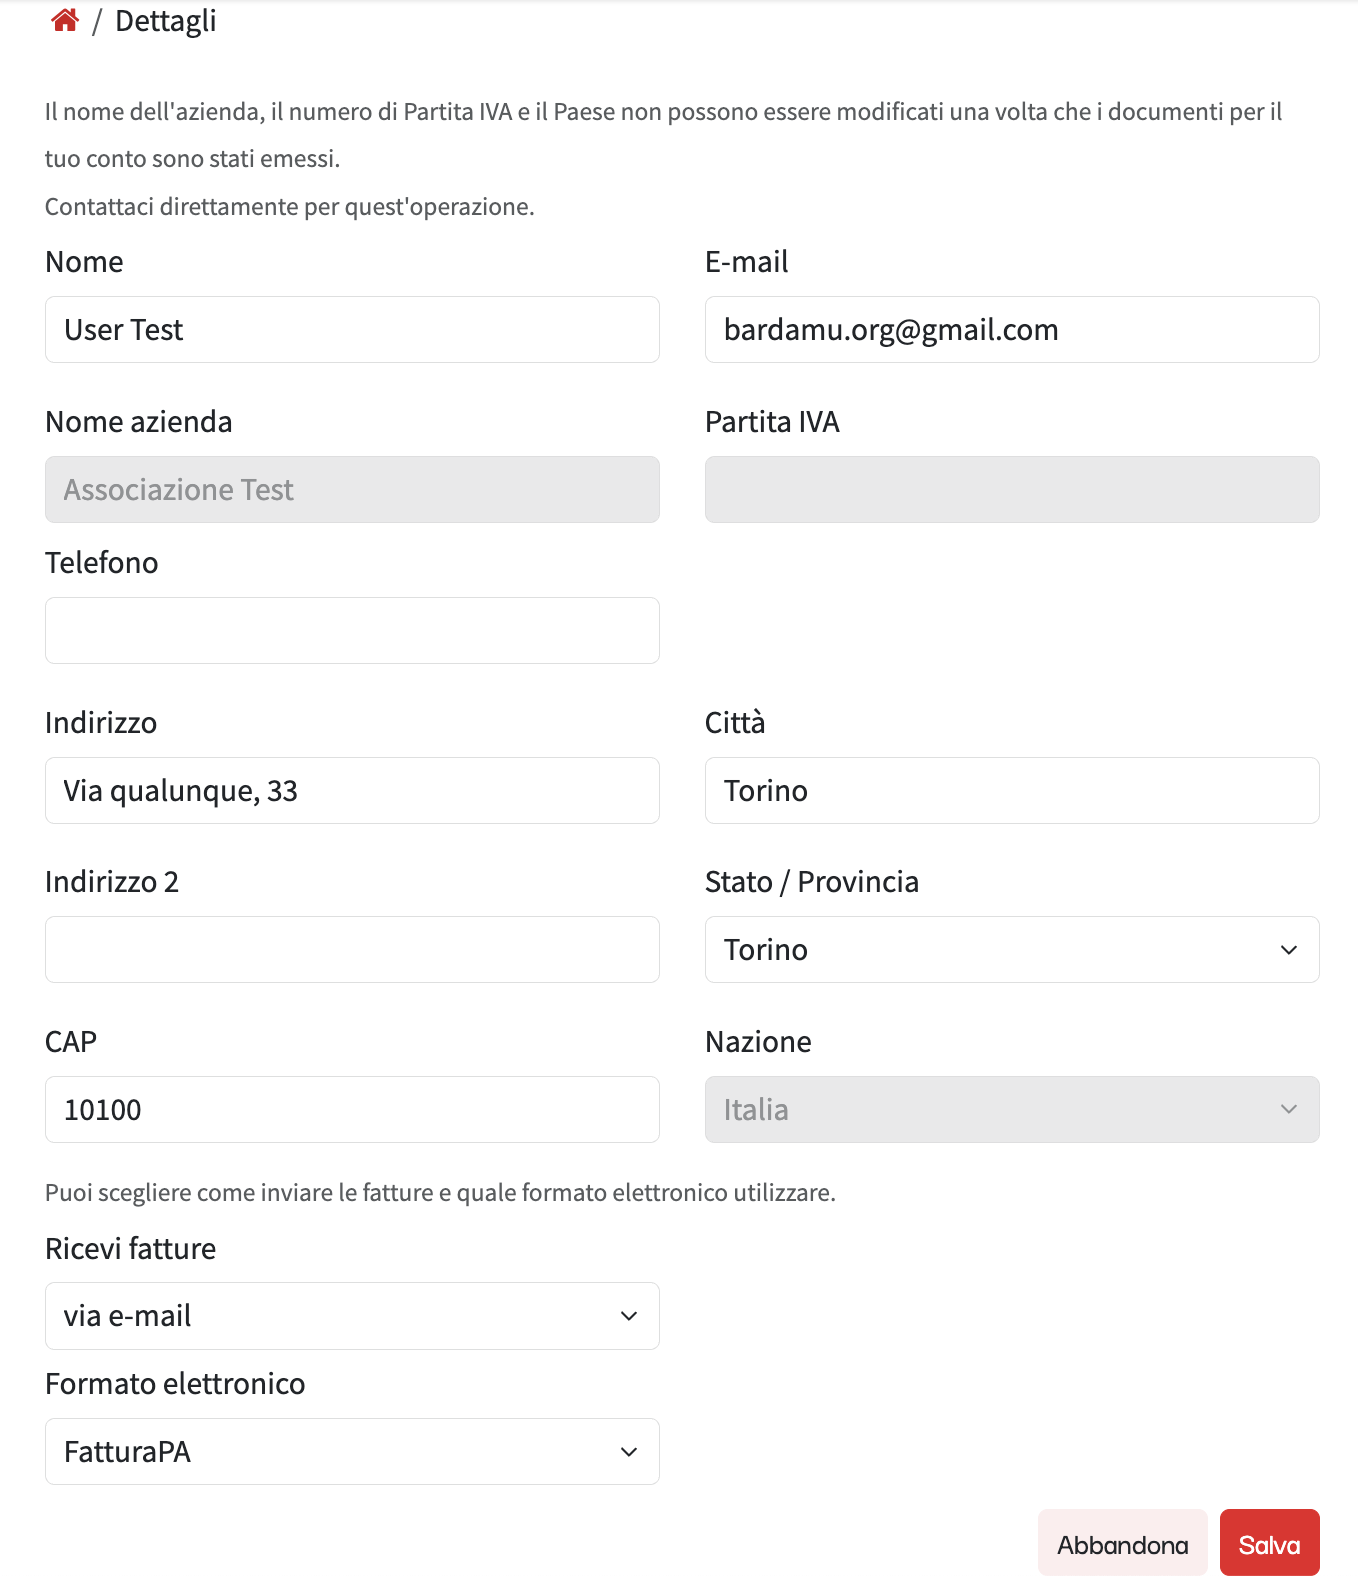Click the Indirizzo field with Via qualunque
The image size is (1358, 1576).
[352, 791]
